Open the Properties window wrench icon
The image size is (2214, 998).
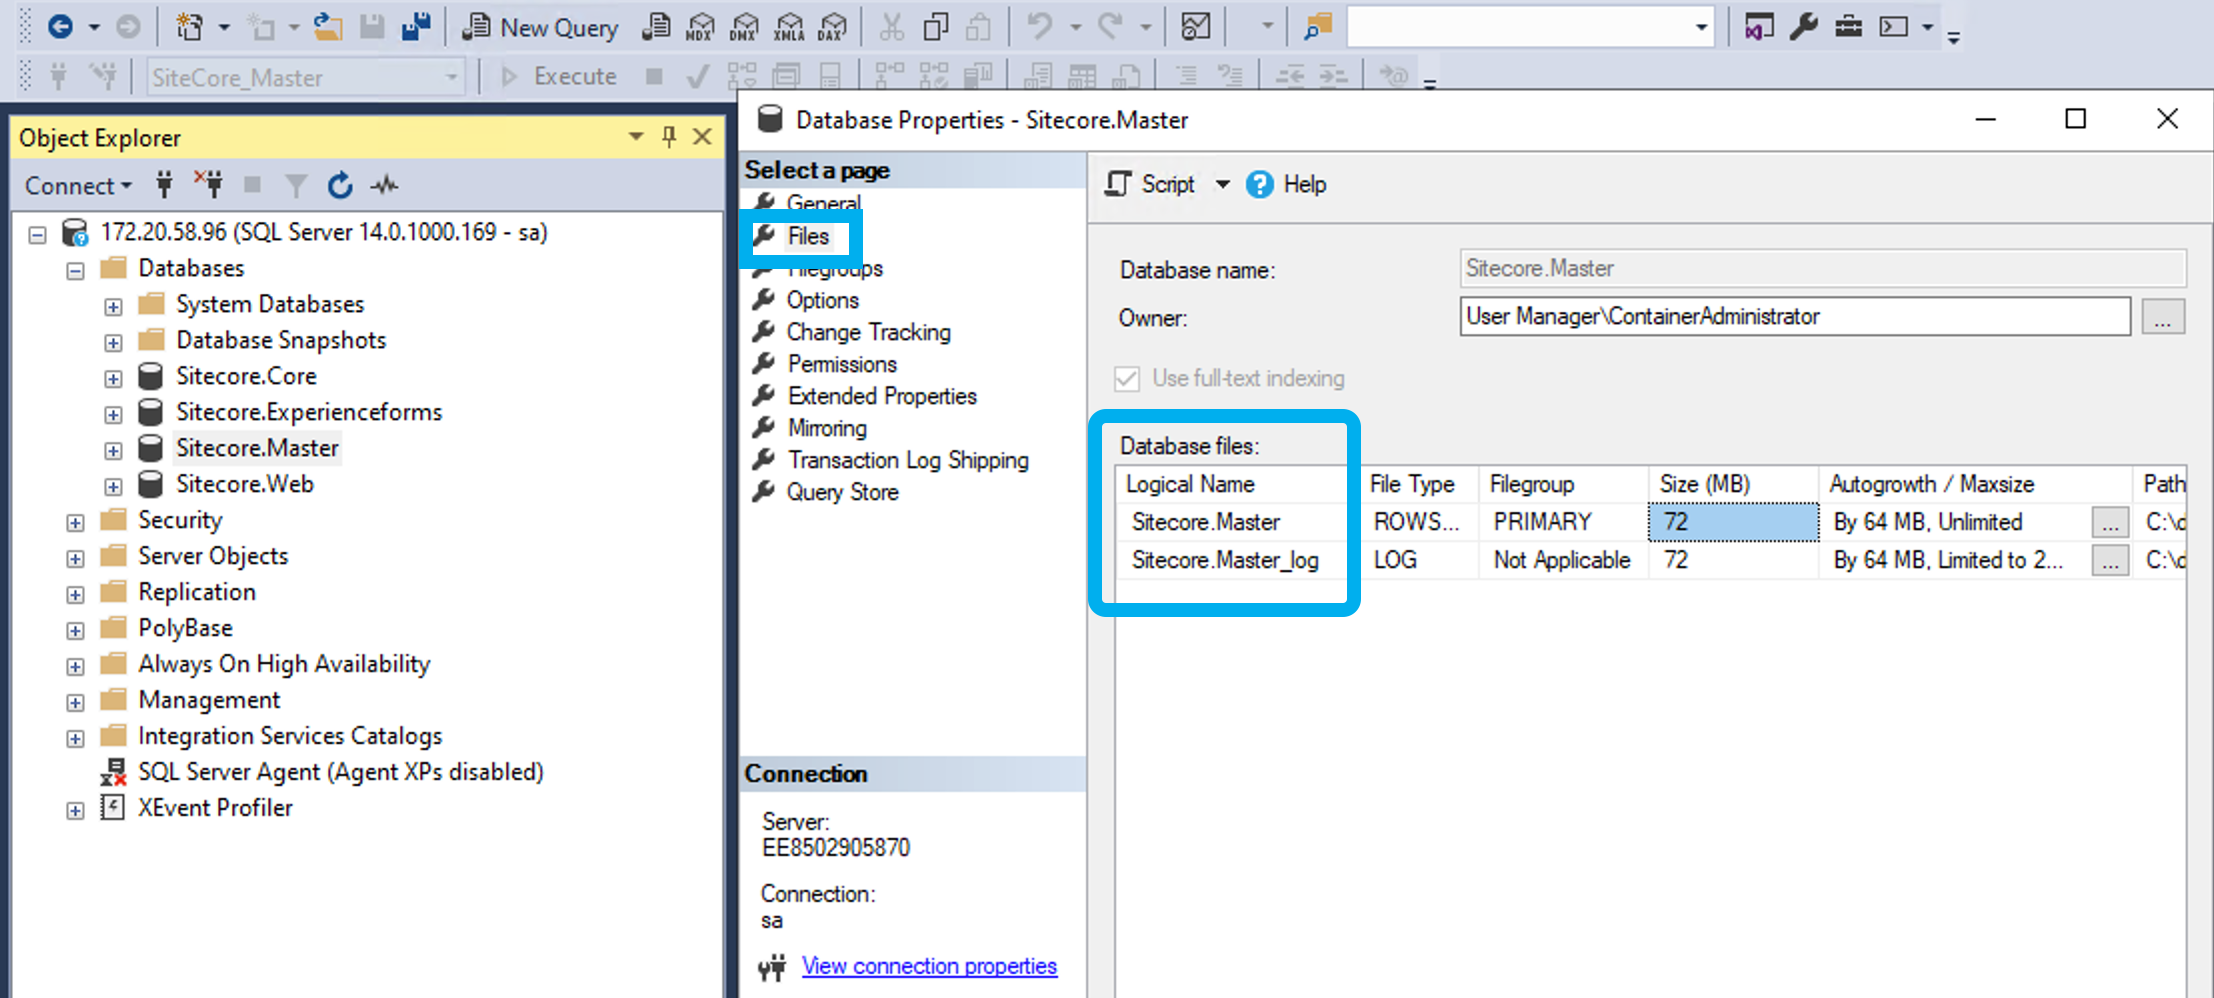pos(1803,27)
